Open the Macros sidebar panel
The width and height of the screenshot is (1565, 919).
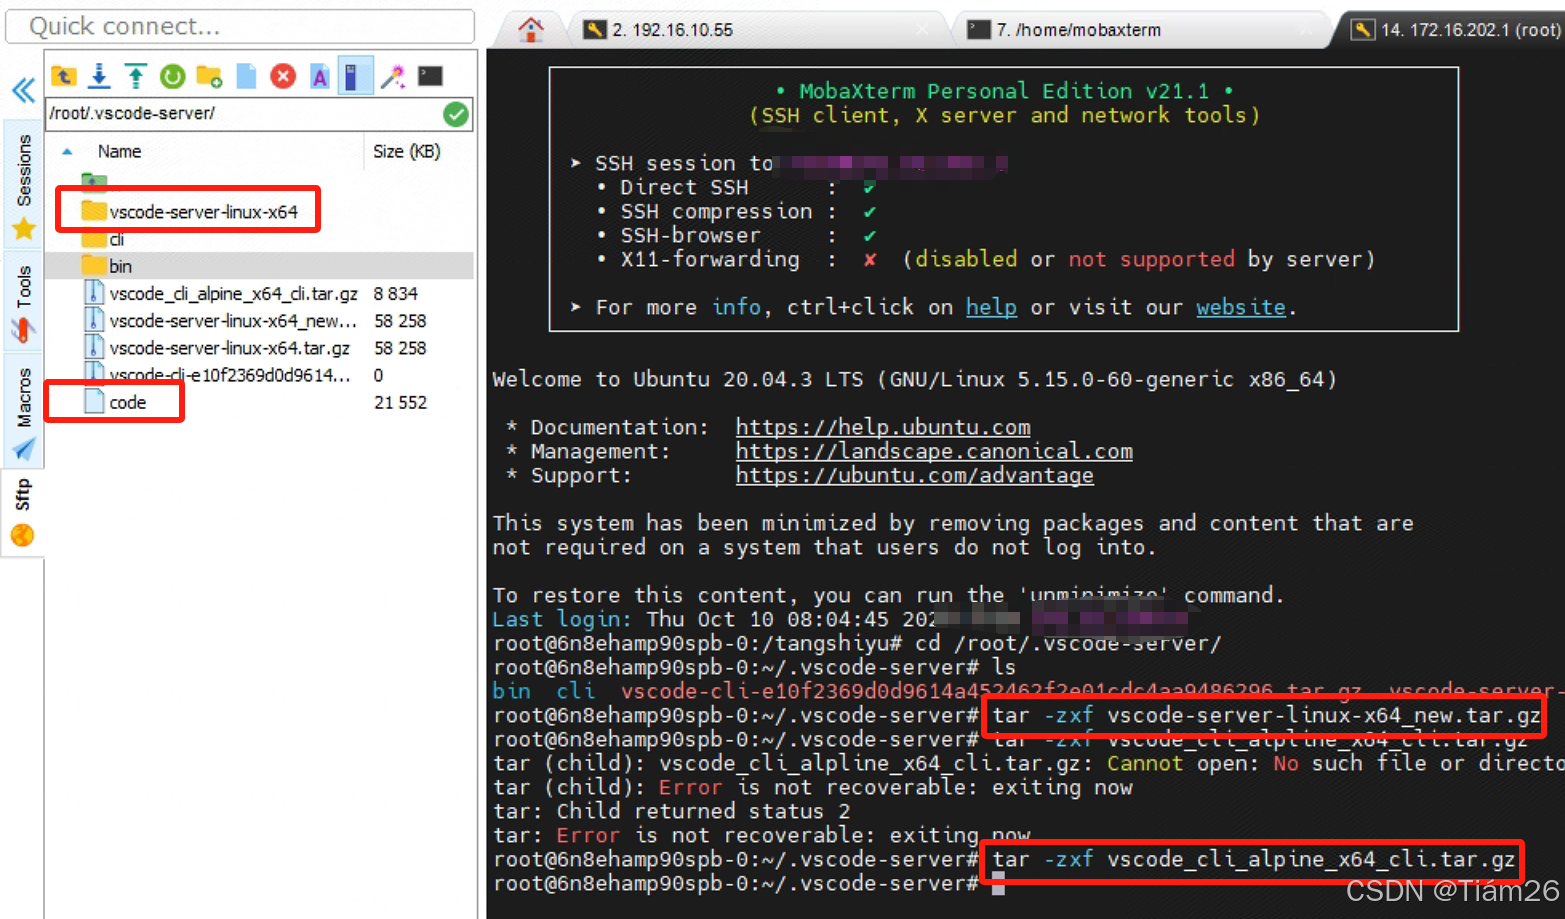tap(23, 397)
